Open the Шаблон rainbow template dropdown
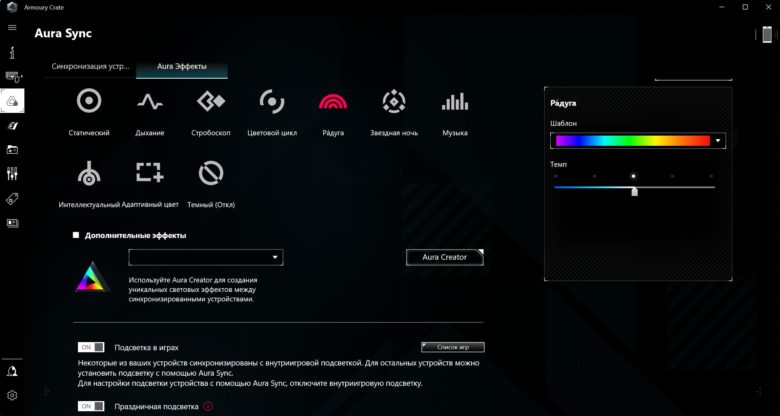 [x=638, y=141]
